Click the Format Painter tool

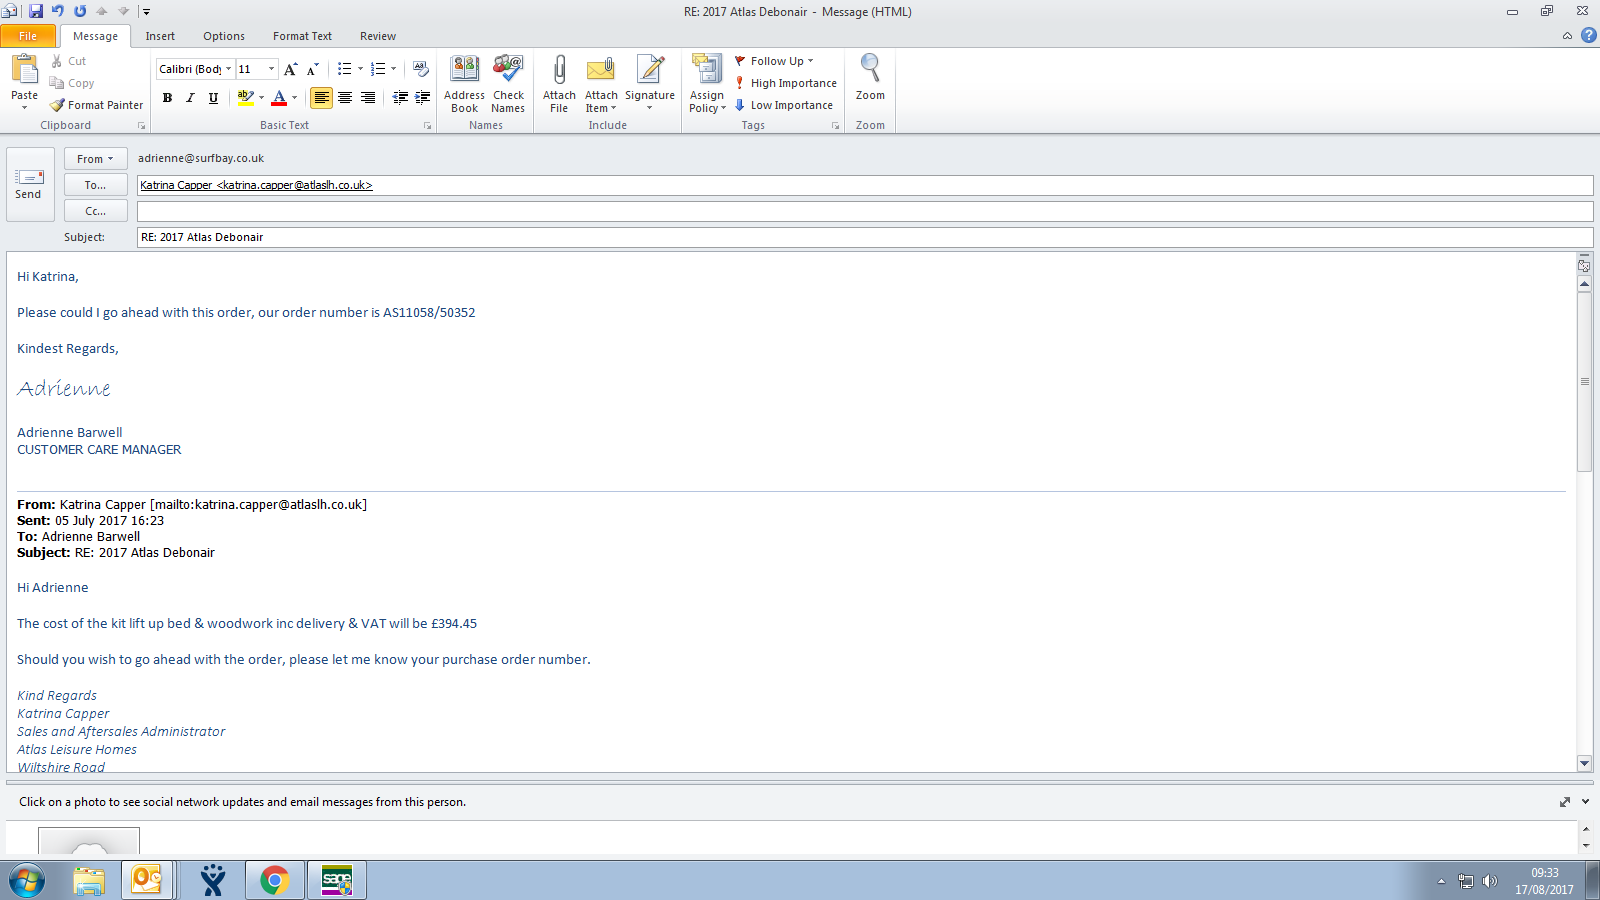pos(97,105)
